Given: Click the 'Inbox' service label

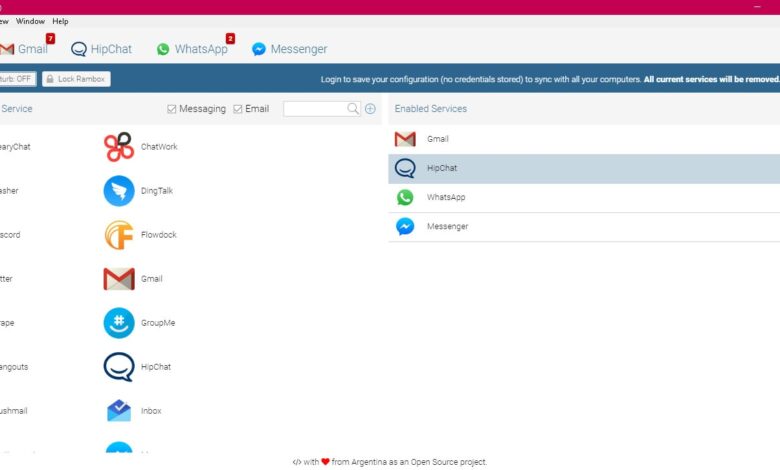Looking at the screenshot, I should (x=151, y=411).
